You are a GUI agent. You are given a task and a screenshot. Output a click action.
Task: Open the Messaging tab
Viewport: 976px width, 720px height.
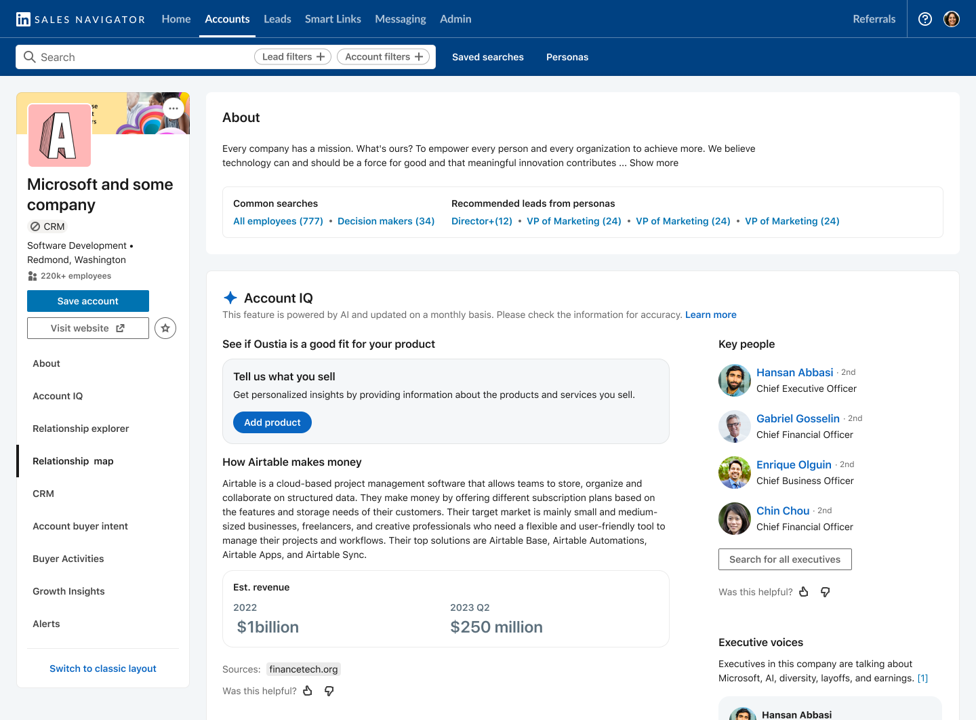(x=400, y=19)
